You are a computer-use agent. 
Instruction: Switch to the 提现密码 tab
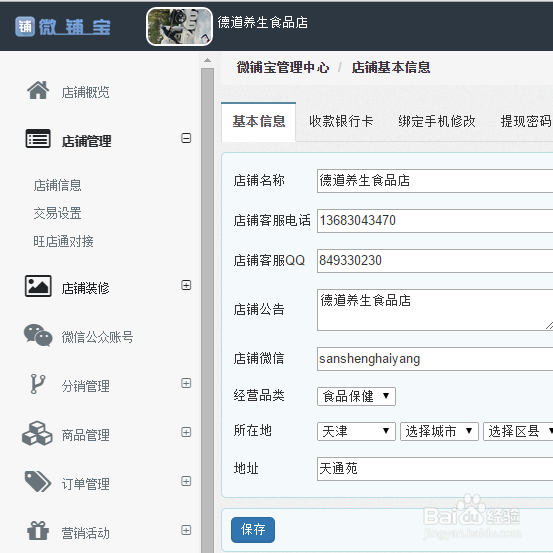click(x=526, y=122)
